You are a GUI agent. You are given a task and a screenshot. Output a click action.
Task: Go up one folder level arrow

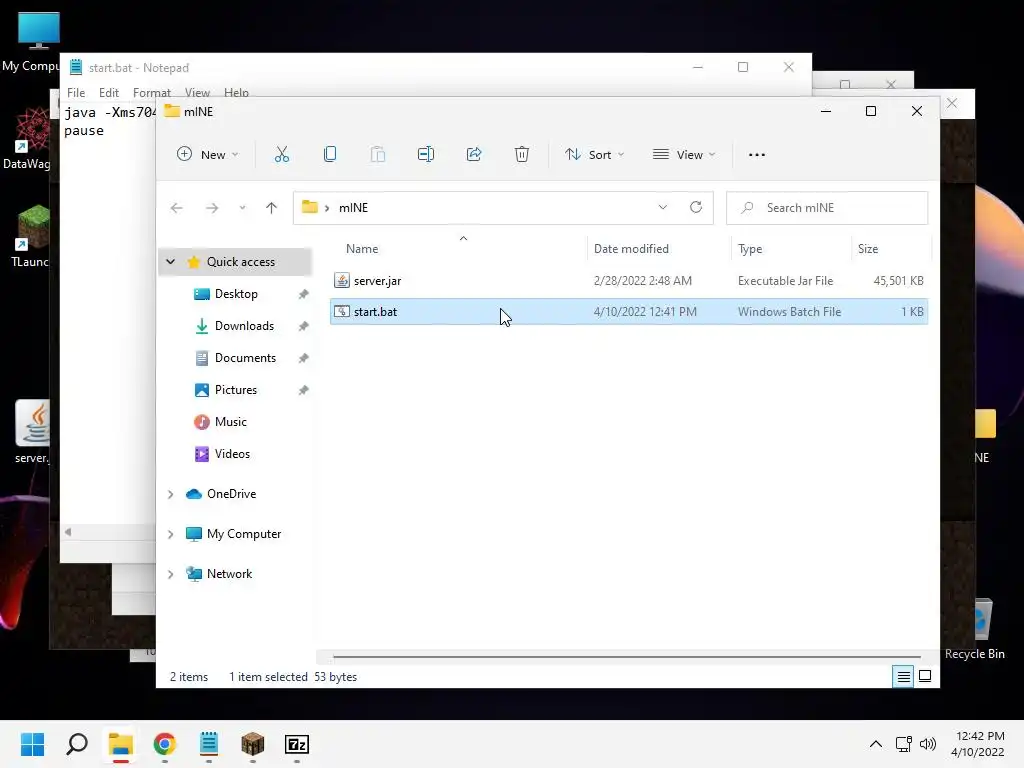click(271, 208)
